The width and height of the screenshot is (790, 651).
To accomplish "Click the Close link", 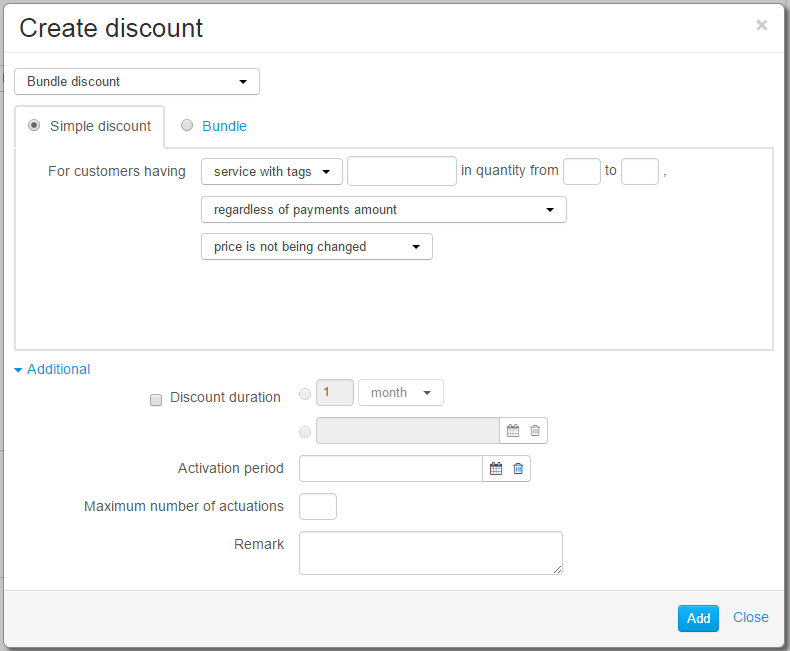I will (750, 617).
